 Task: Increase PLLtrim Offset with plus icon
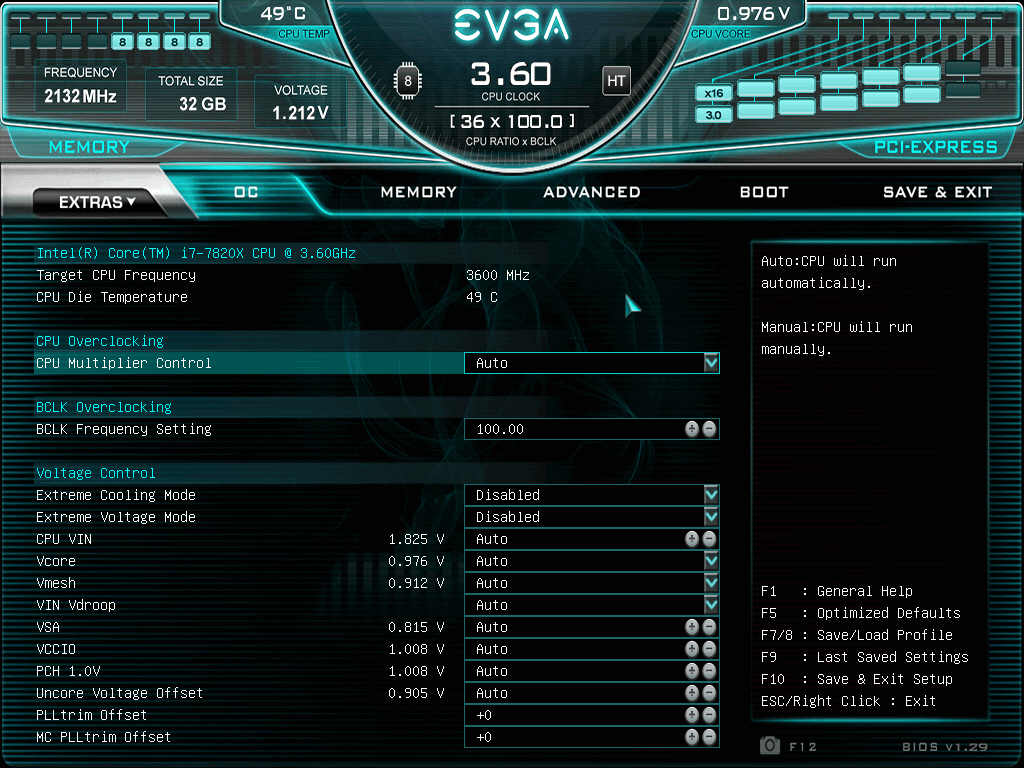(692, 715)
